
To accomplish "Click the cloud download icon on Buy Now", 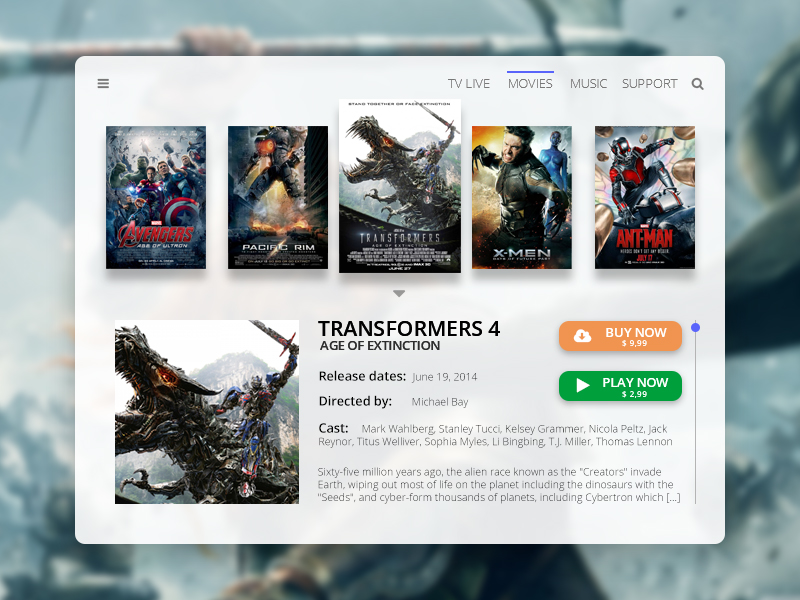I will (582, 336).
